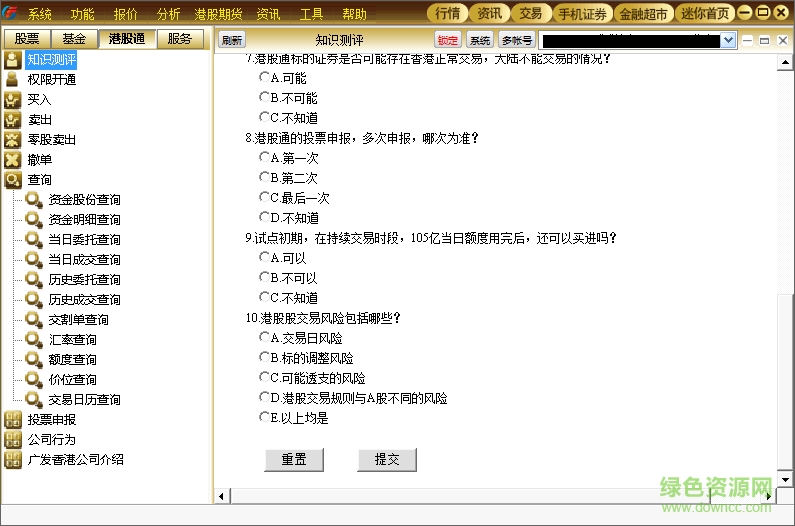Click magnifier icon beside 历史成交查询

[34, 300]
